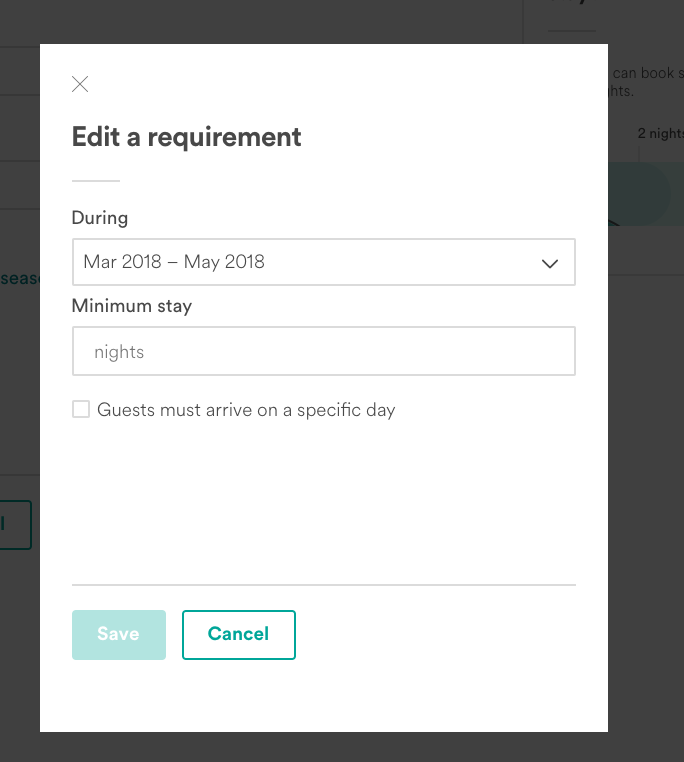Click the "2 nights" label in background
This screenshot has height=762, width=684.
pyautogui.click(x=660, y=133)
